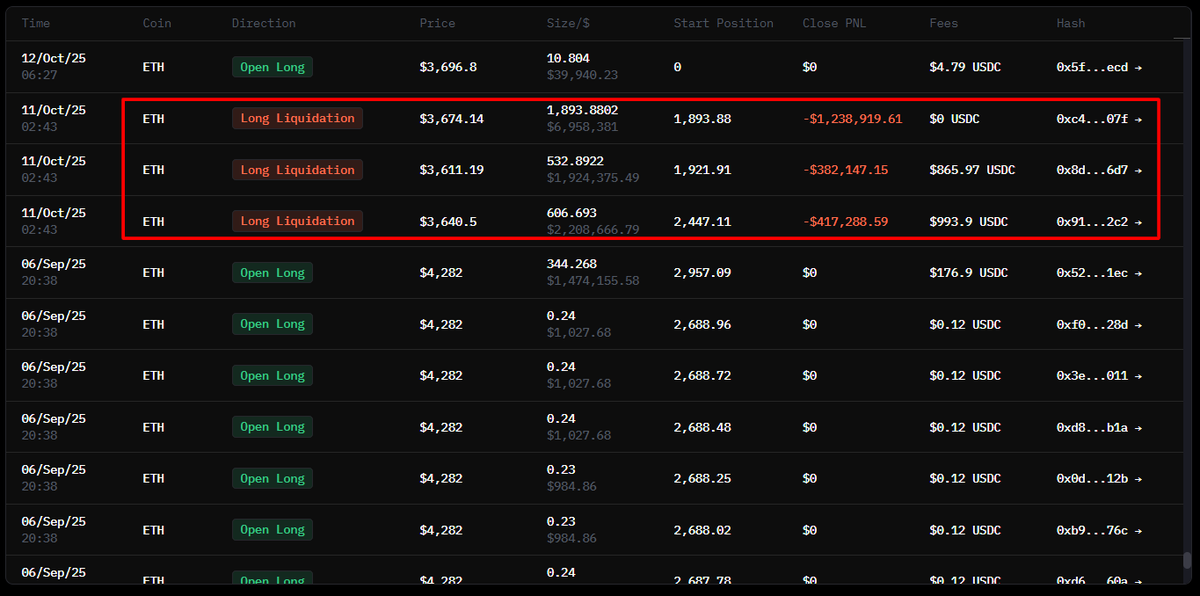Open transaction hash 0xf0...28d link
Screen dimensions: 1200x596
1098,324
